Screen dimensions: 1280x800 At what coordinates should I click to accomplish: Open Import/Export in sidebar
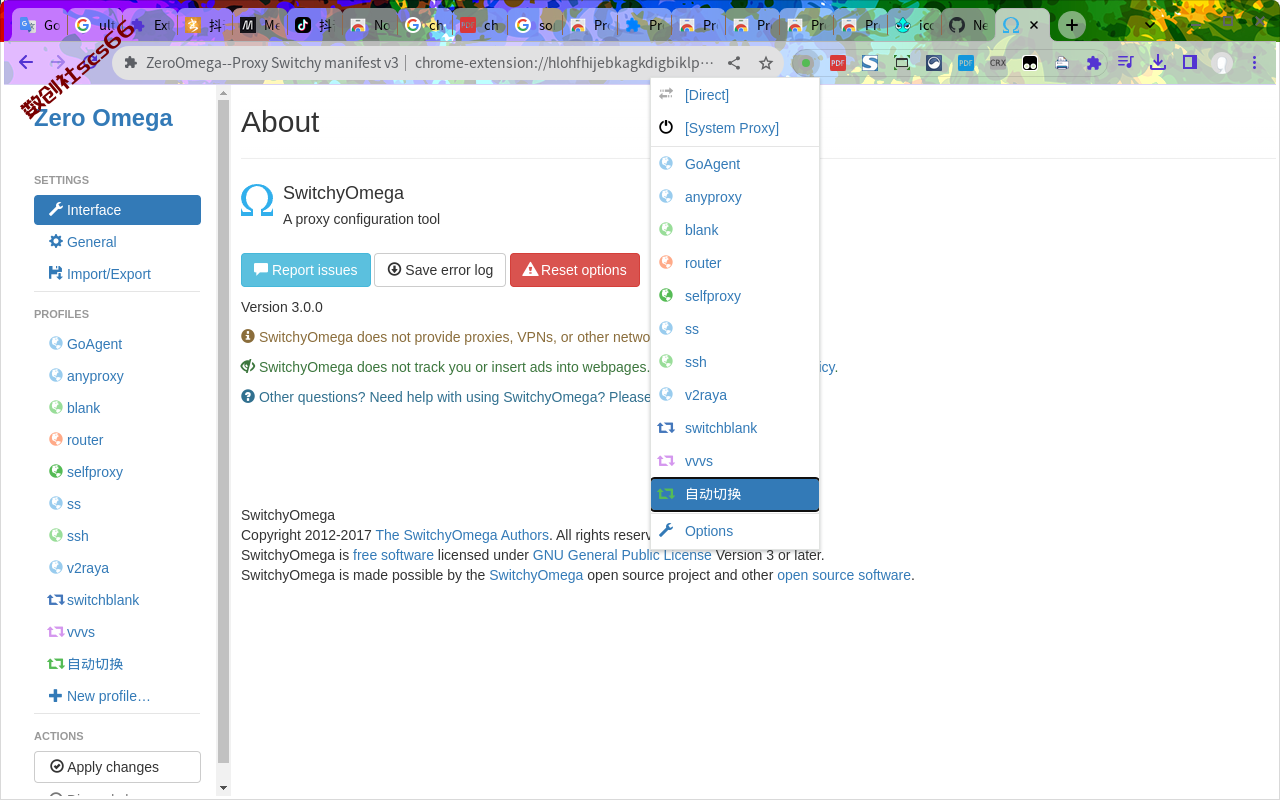[x=117, y=274]
